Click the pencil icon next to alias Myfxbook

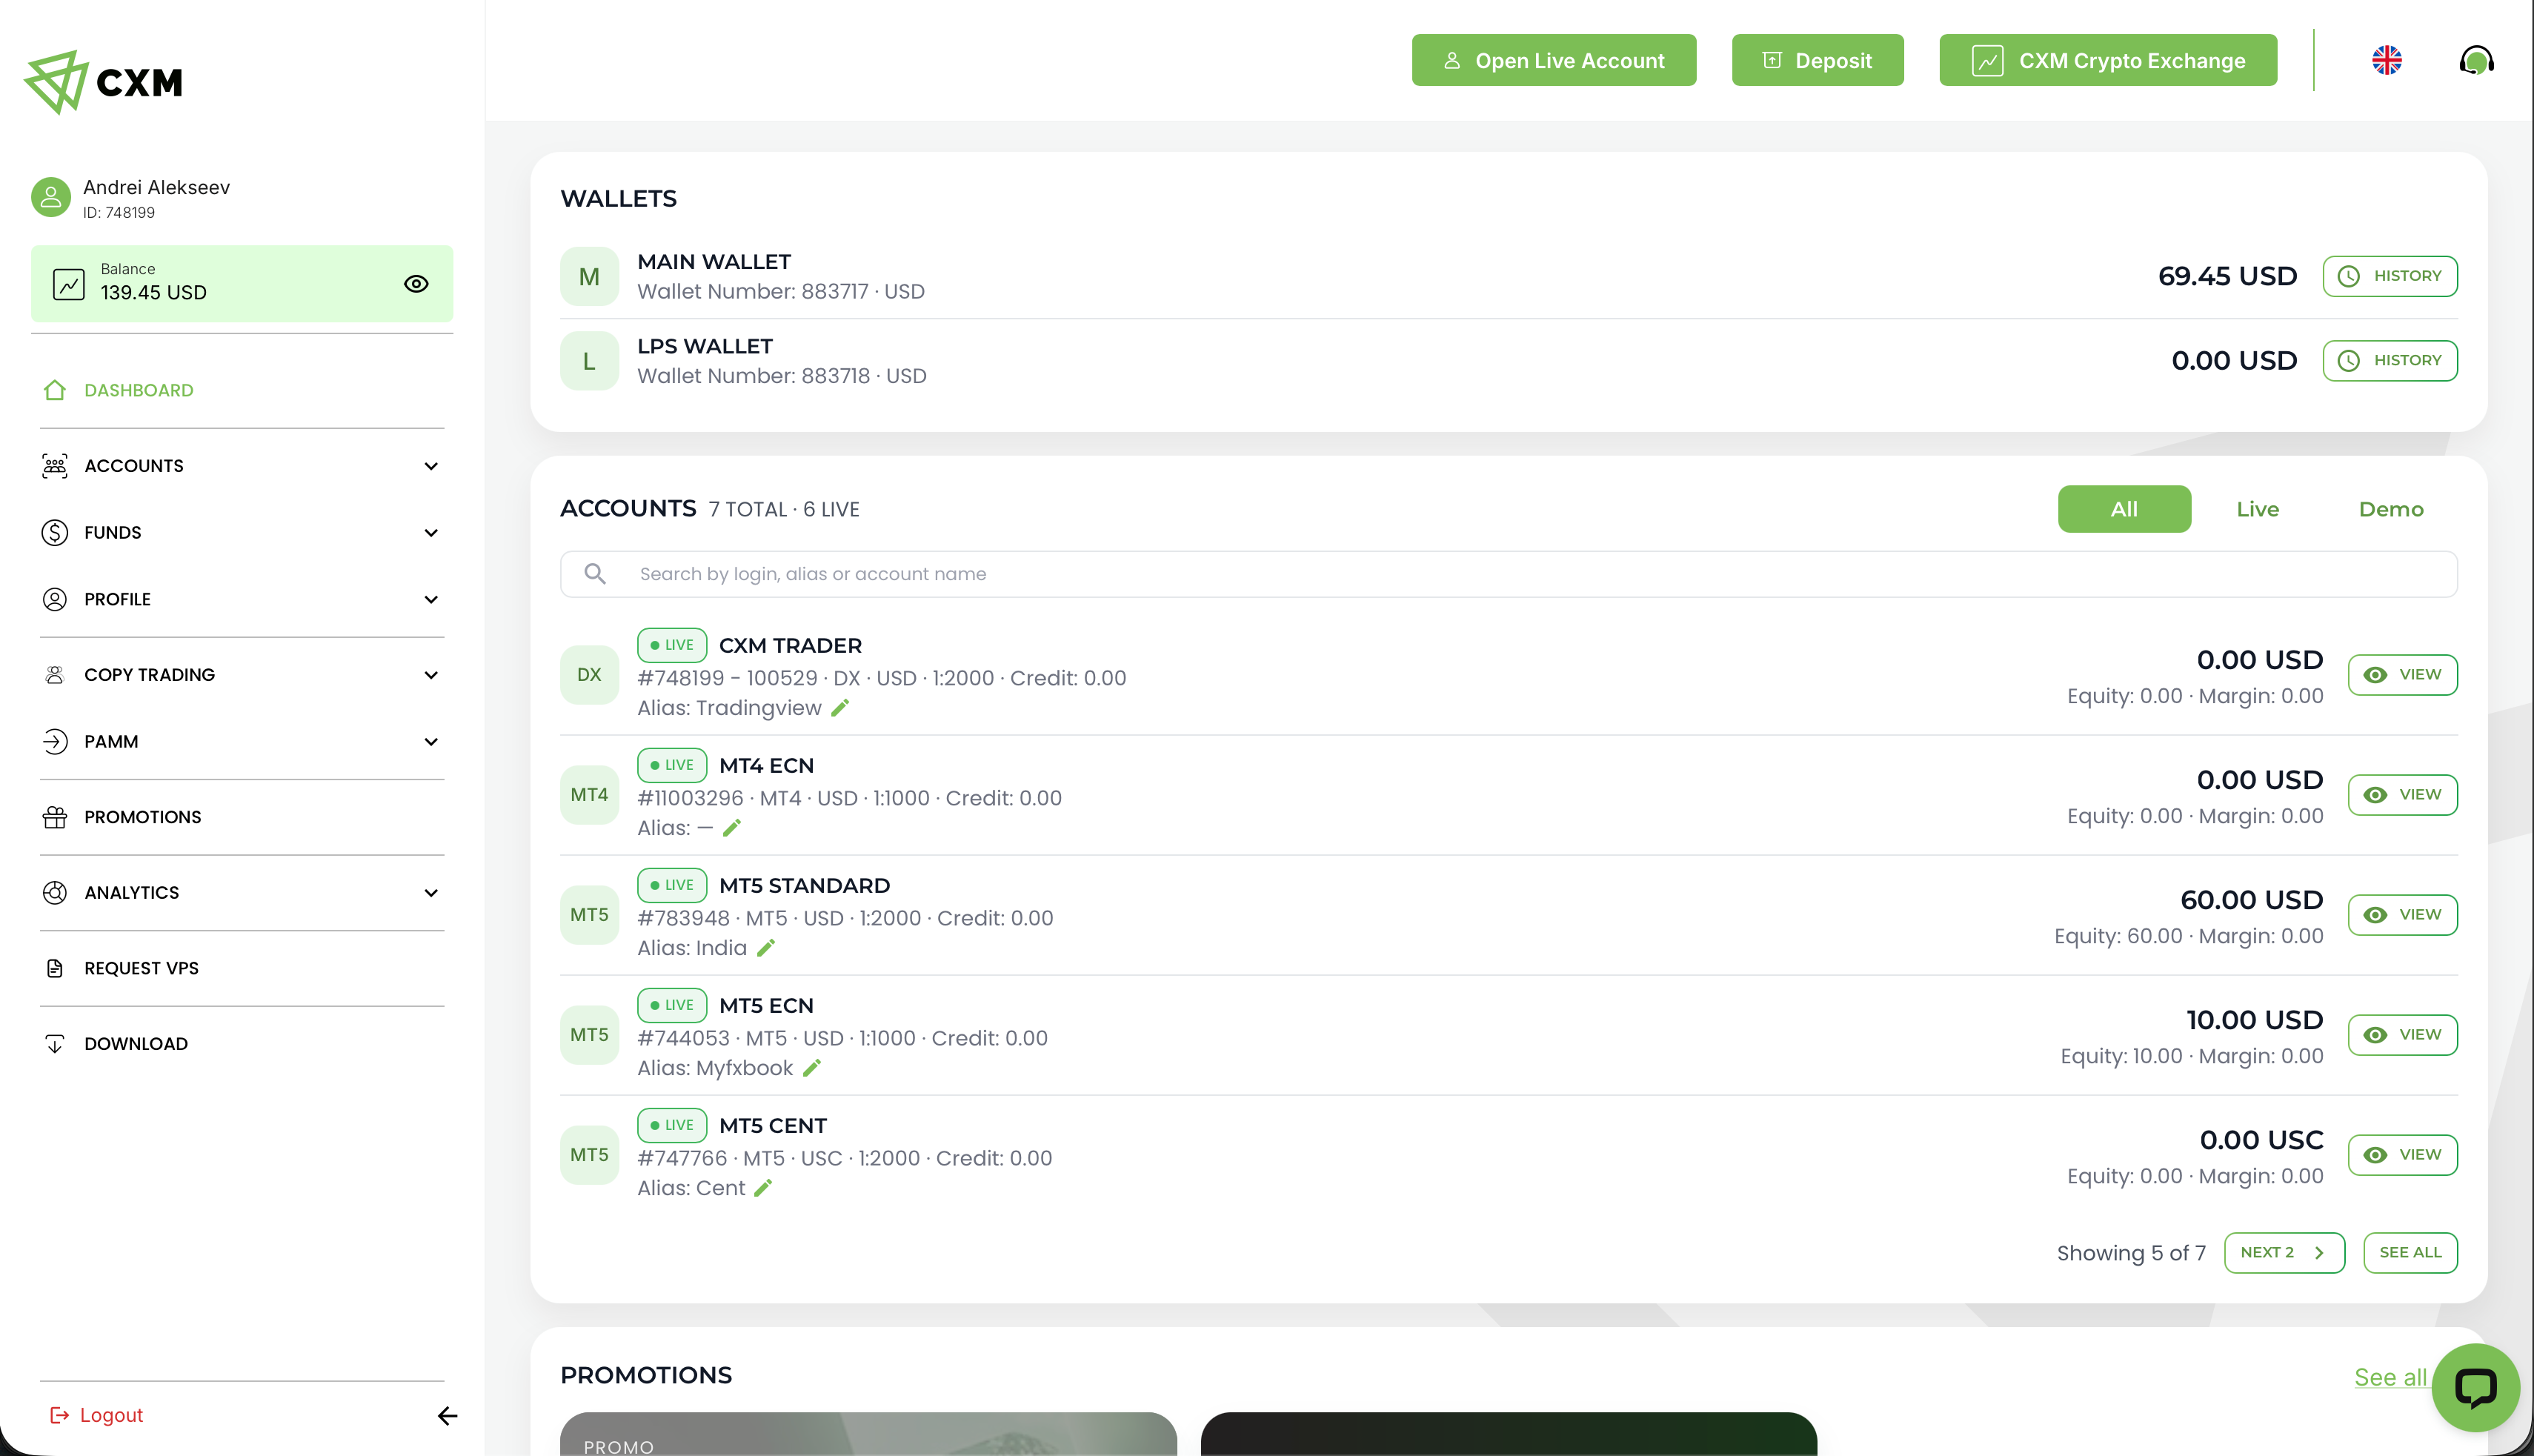tap(812, 1068)
